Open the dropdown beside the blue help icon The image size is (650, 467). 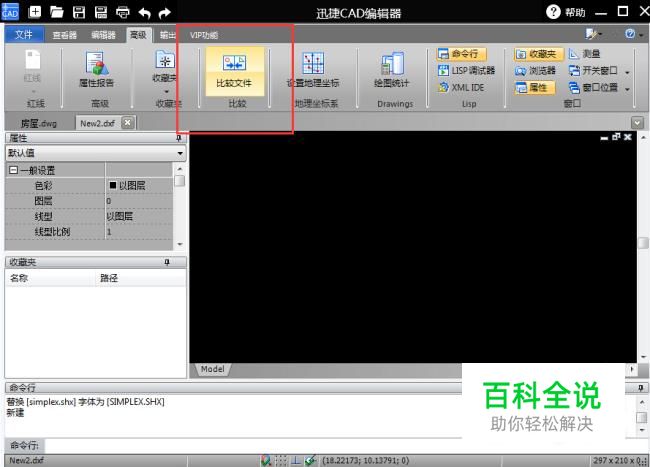(x=641, y=35)
